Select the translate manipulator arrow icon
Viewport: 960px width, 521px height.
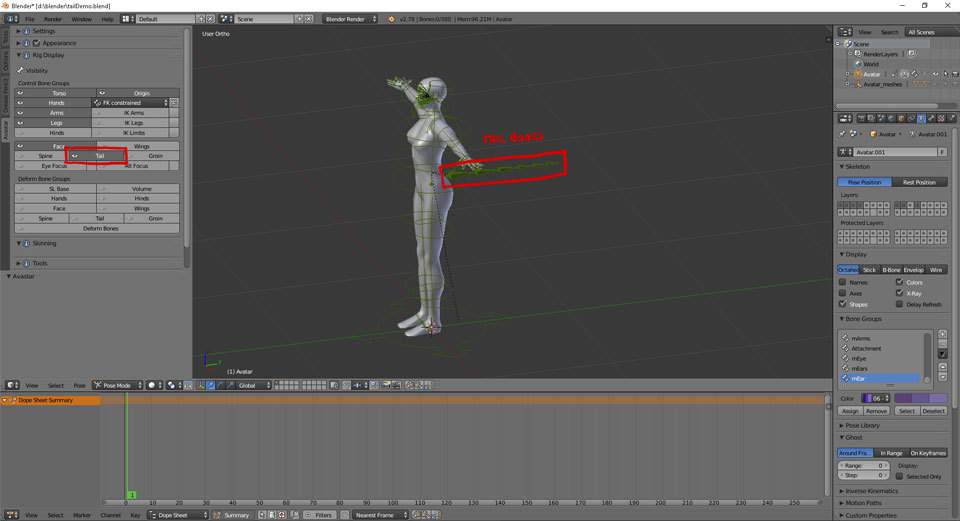tap(211, 385)
